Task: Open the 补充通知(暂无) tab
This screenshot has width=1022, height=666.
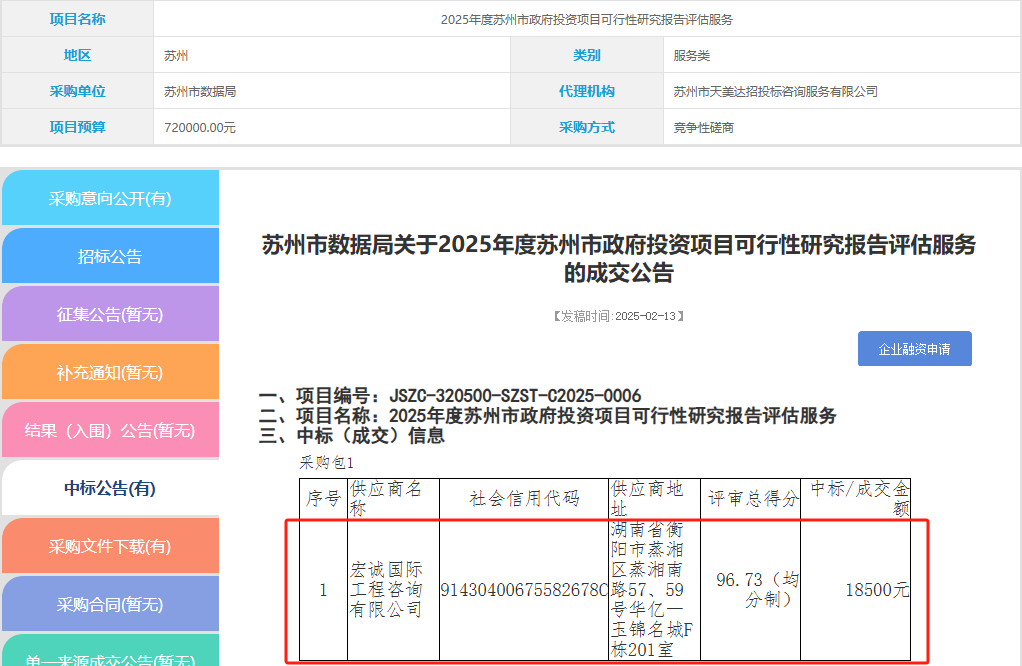Action: point(110,372)
